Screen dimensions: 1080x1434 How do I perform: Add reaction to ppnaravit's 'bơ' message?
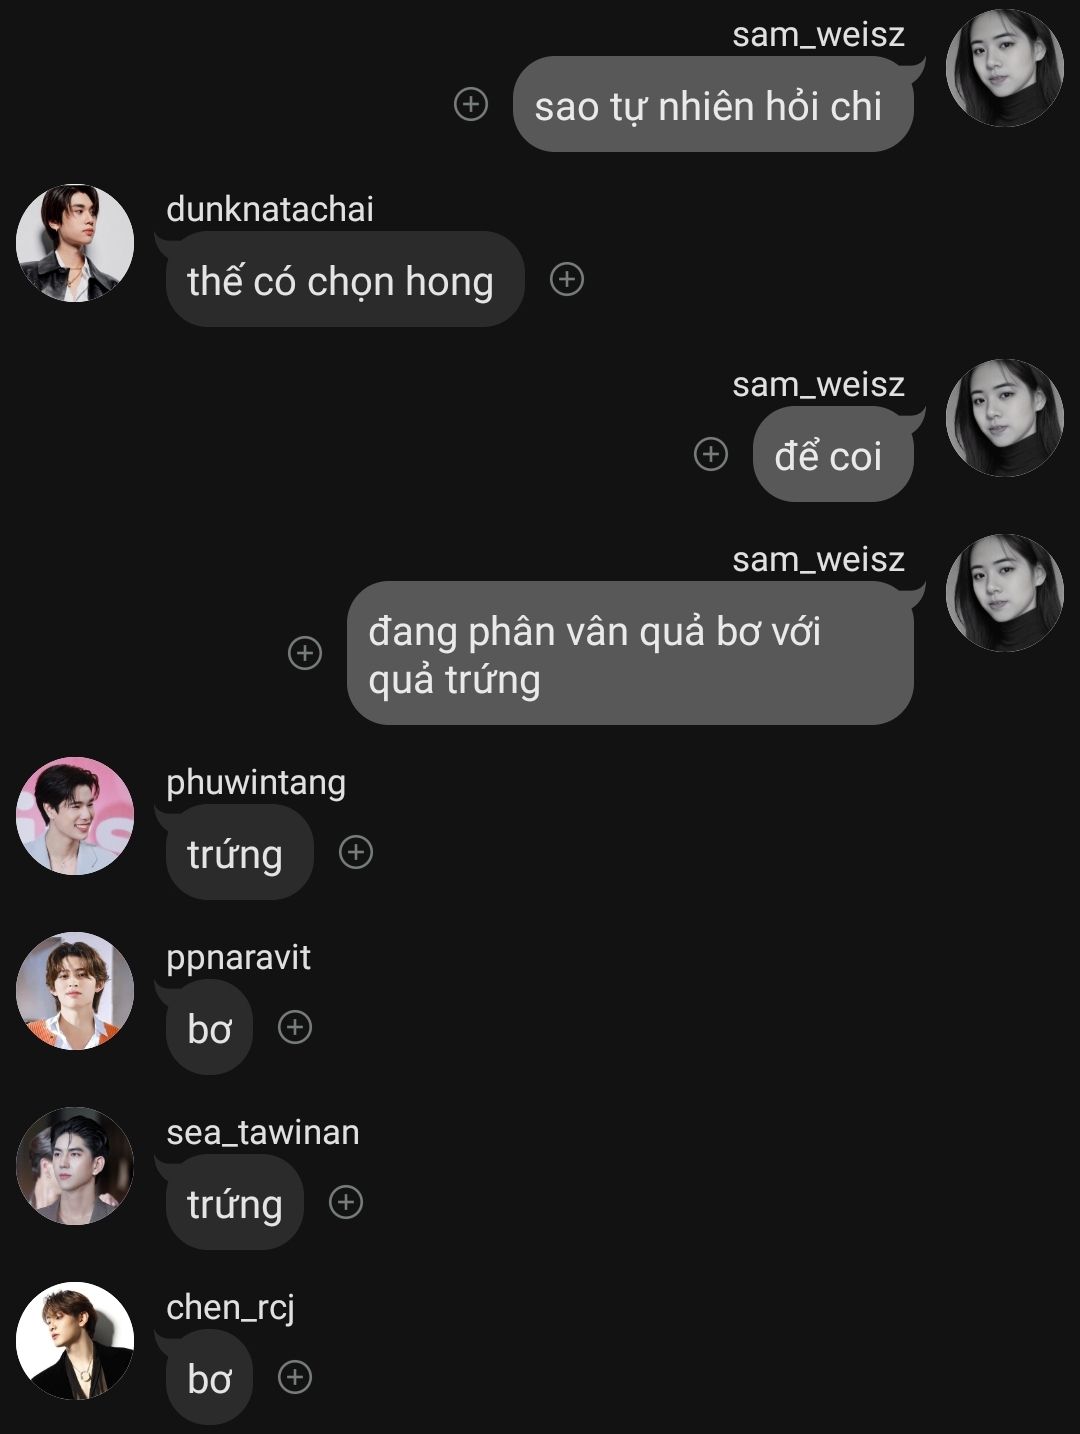(x=295, y=1027)
